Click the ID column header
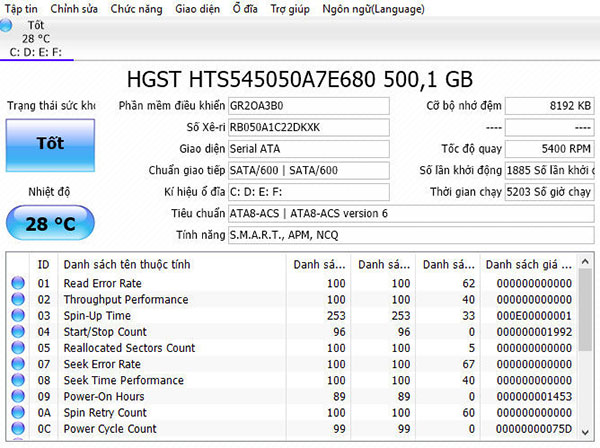 click(x=43, y=264)
